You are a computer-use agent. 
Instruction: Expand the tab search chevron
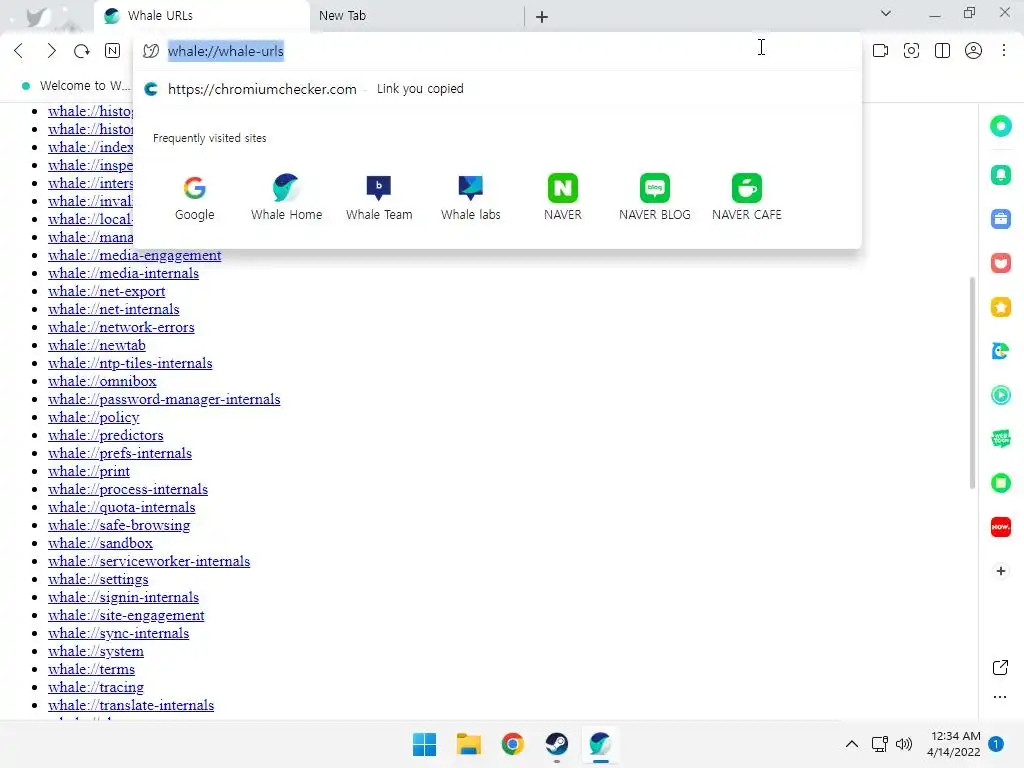[x=886, y=14]
